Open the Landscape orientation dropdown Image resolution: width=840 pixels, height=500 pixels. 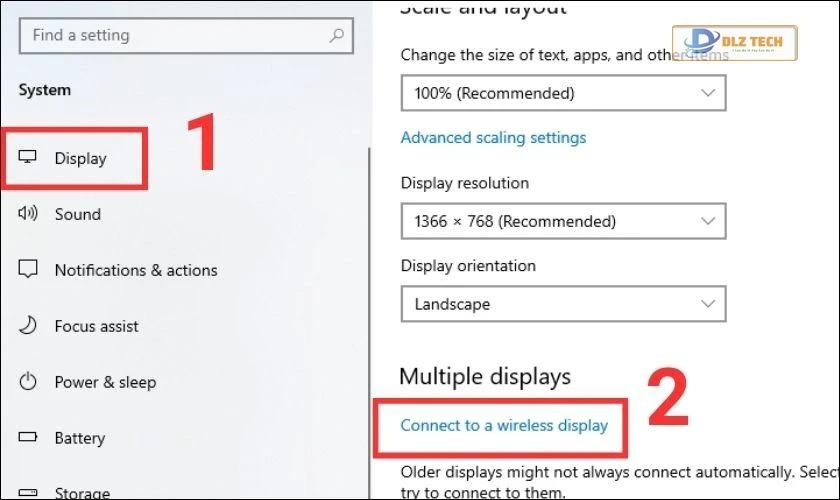564,304
